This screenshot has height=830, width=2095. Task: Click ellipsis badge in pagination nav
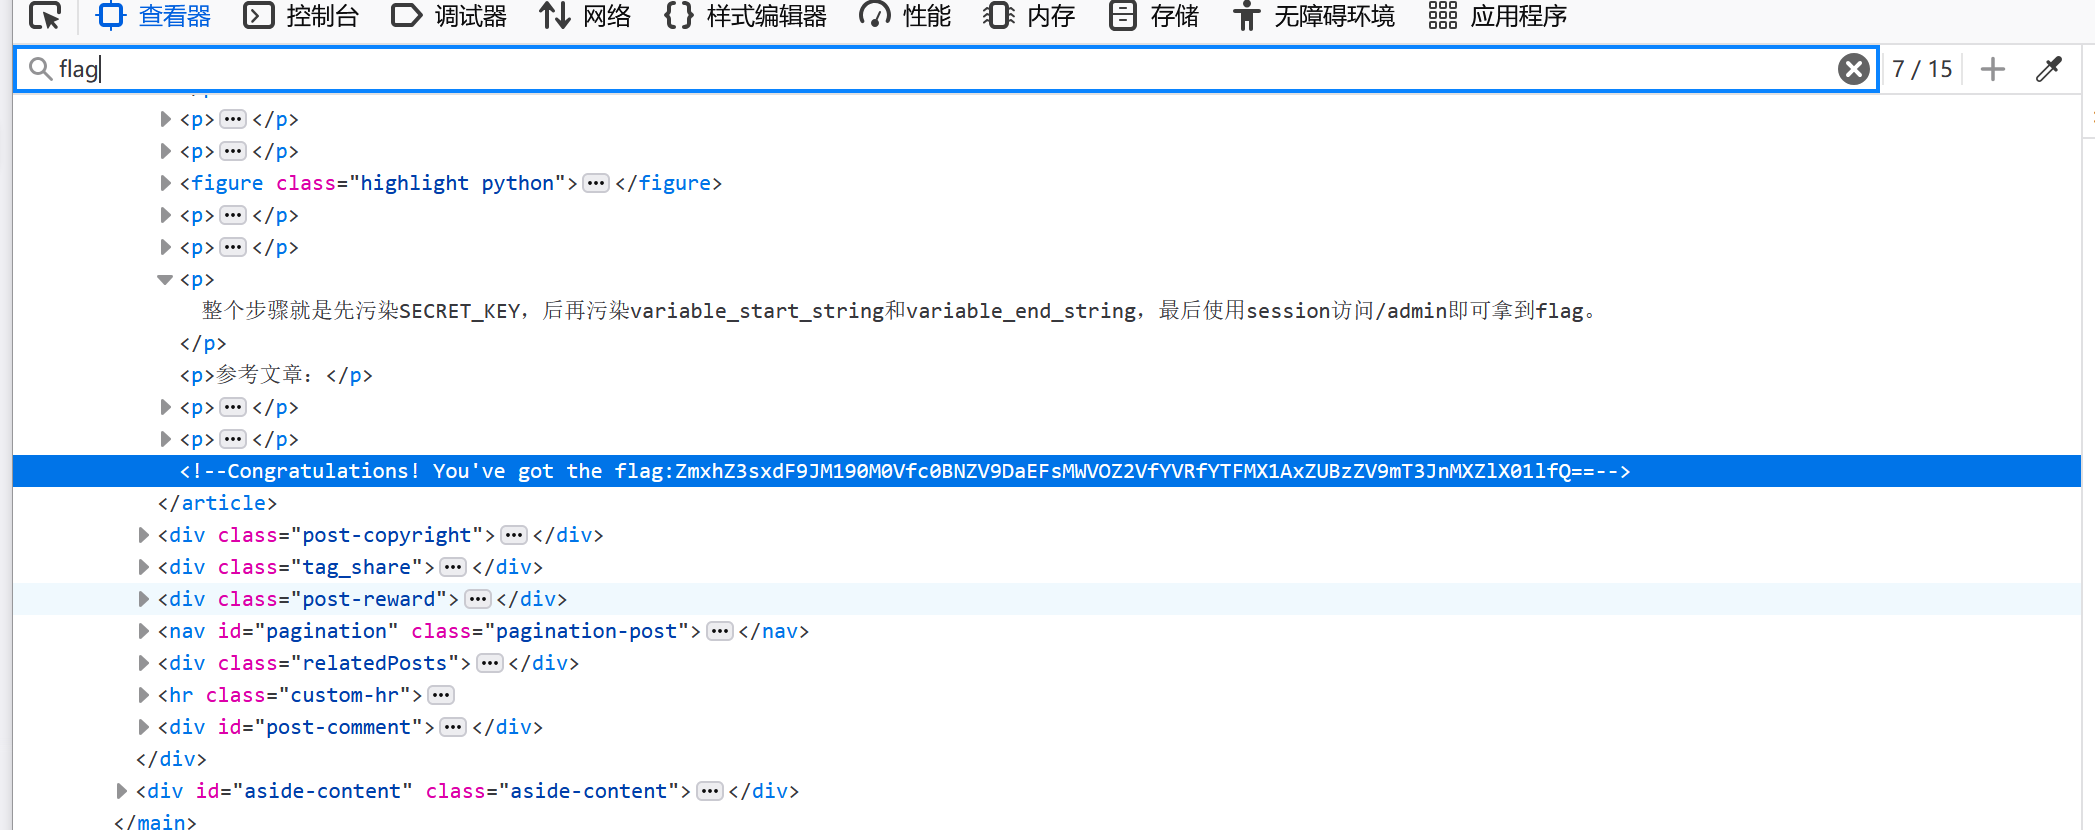(719, 631)
